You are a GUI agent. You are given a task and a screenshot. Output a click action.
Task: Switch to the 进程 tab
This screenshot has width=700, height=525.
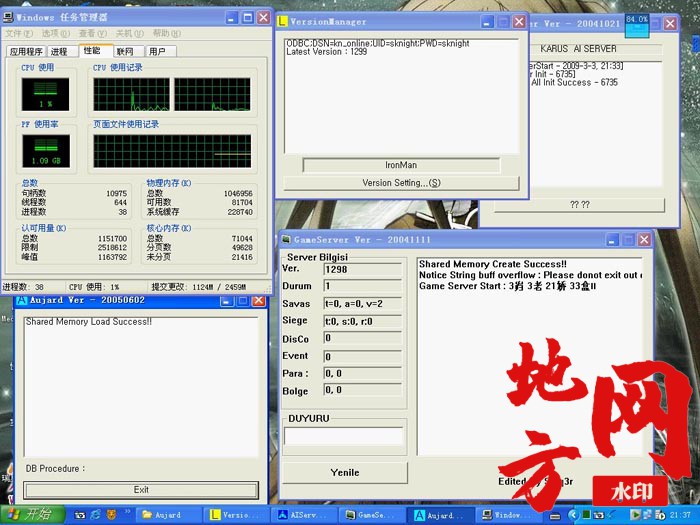coord(59,51)
